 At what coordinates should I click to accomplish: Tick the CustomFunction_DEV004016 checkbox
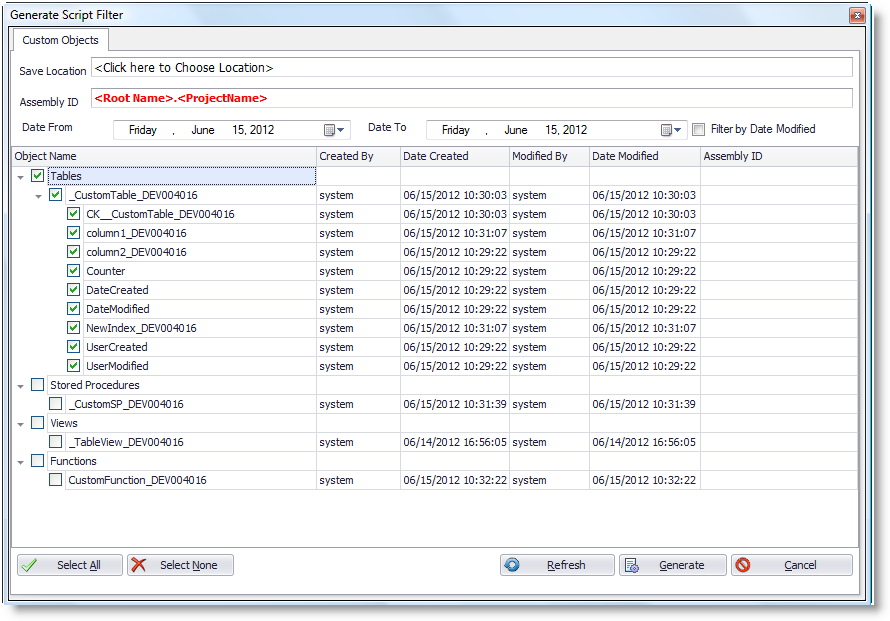click(56, 480)
